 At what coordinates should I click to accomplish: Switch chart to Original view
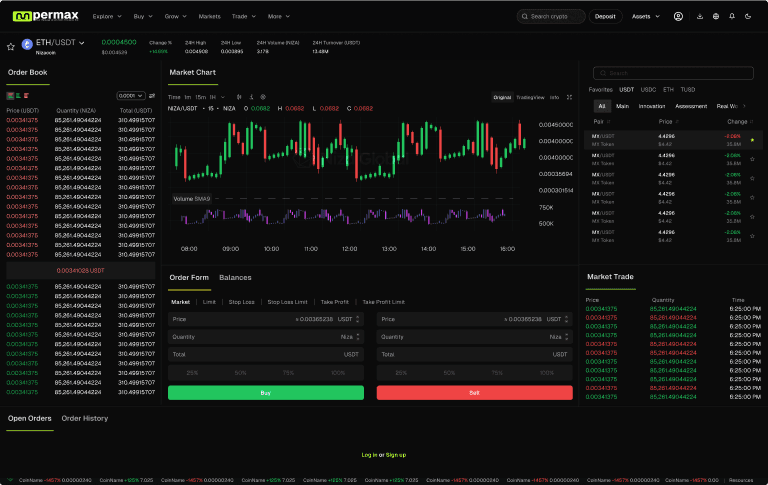click(502, 97)
